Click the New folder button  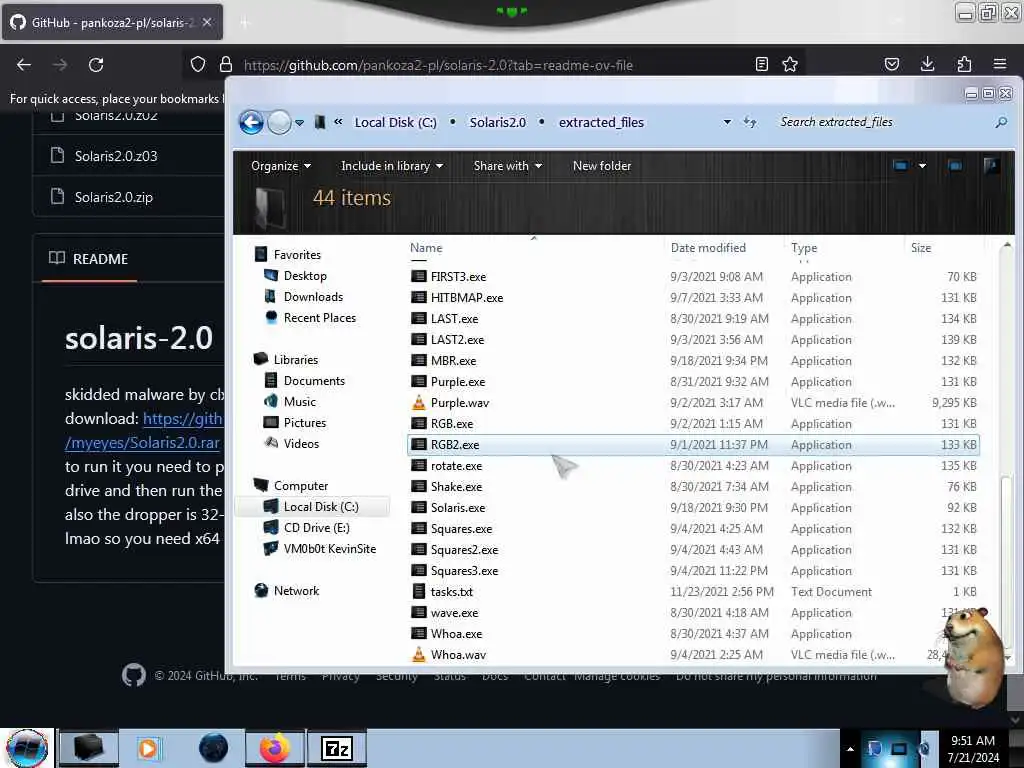[x=601, y=166]
